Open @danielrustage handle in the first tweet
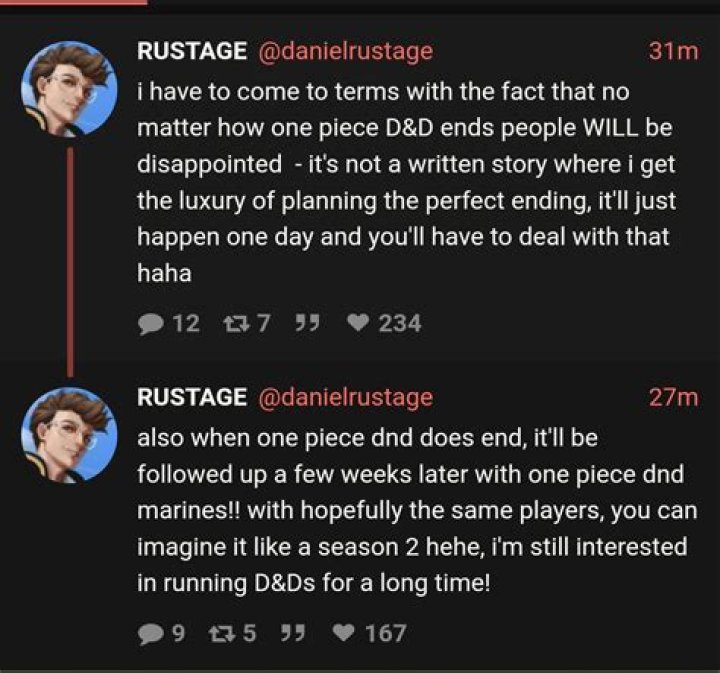The width and height of the screenshot is (720, 673). pyautogui.click(x=345, y=52)
